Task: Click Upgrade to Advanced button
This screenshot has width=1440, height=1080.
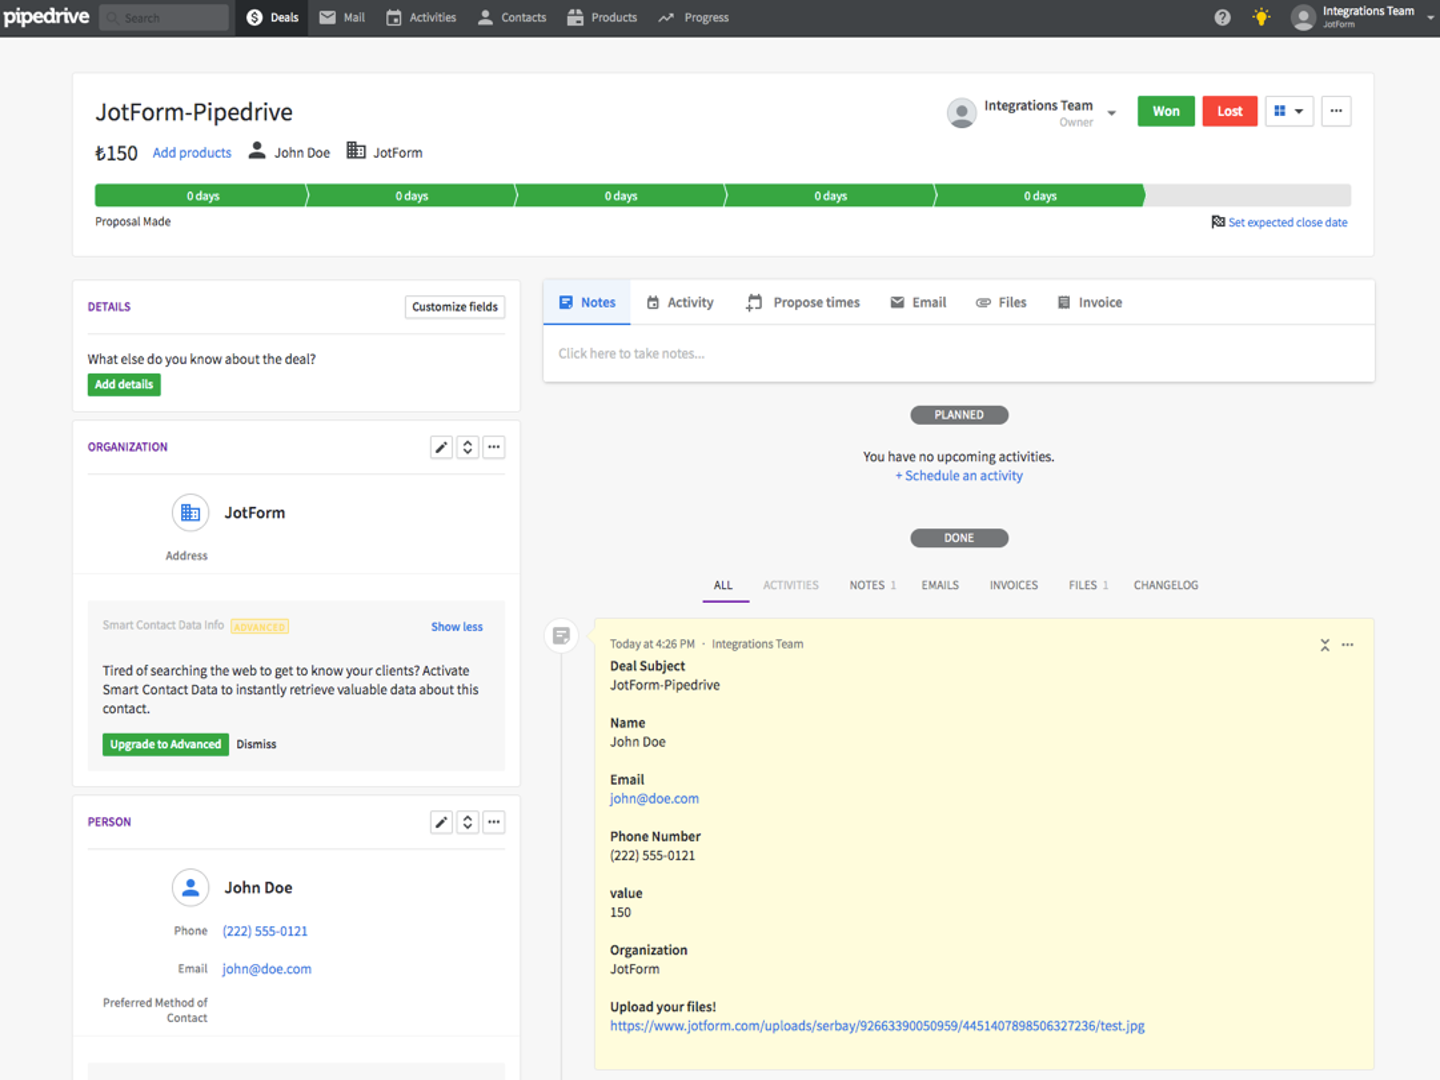Action: click(165, 744)
